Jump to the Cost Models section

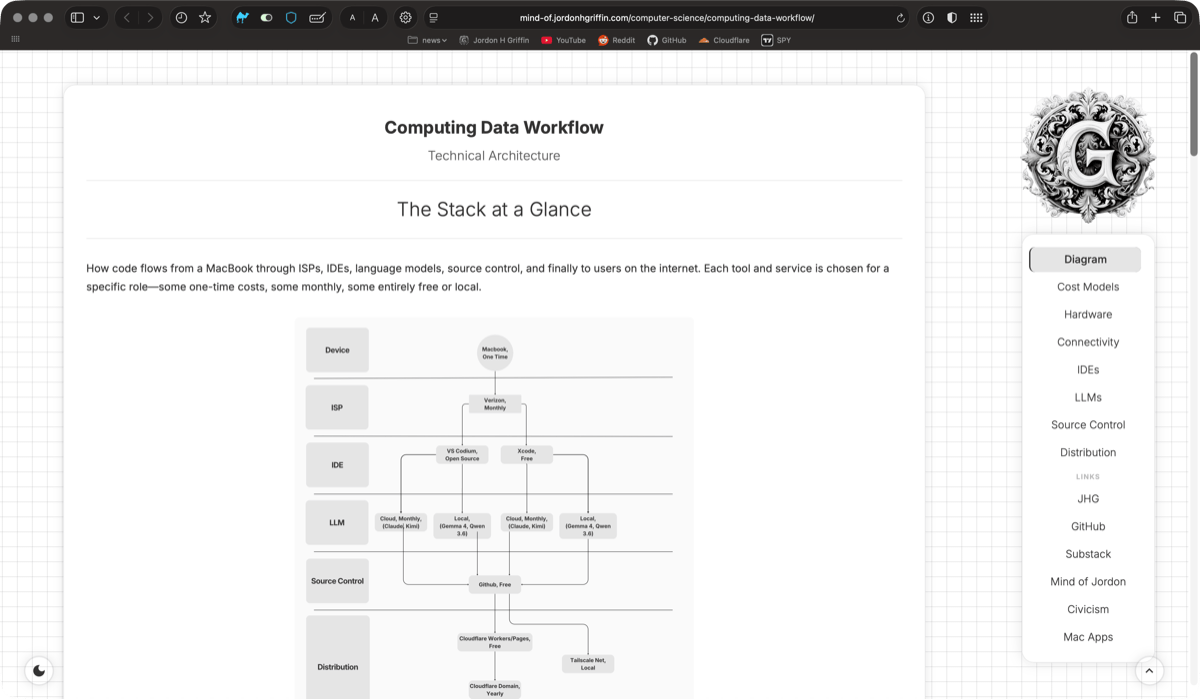coord(1088,287)
